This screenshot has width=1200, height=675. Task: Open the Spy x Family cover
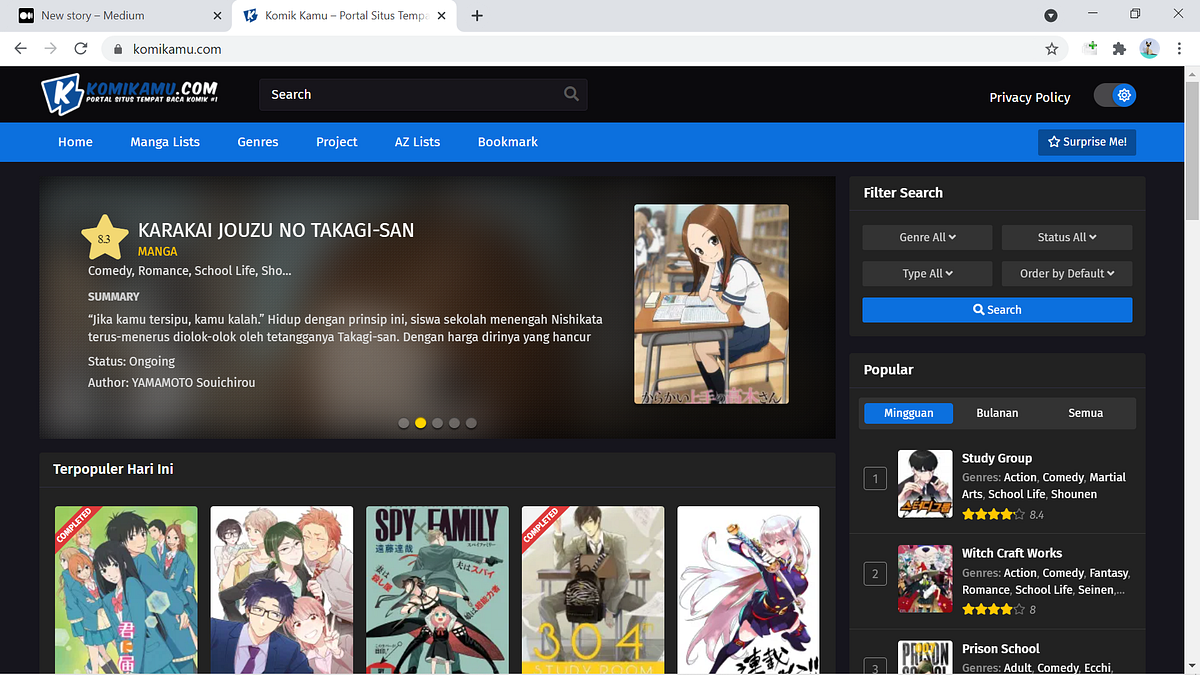coord(437,590)
